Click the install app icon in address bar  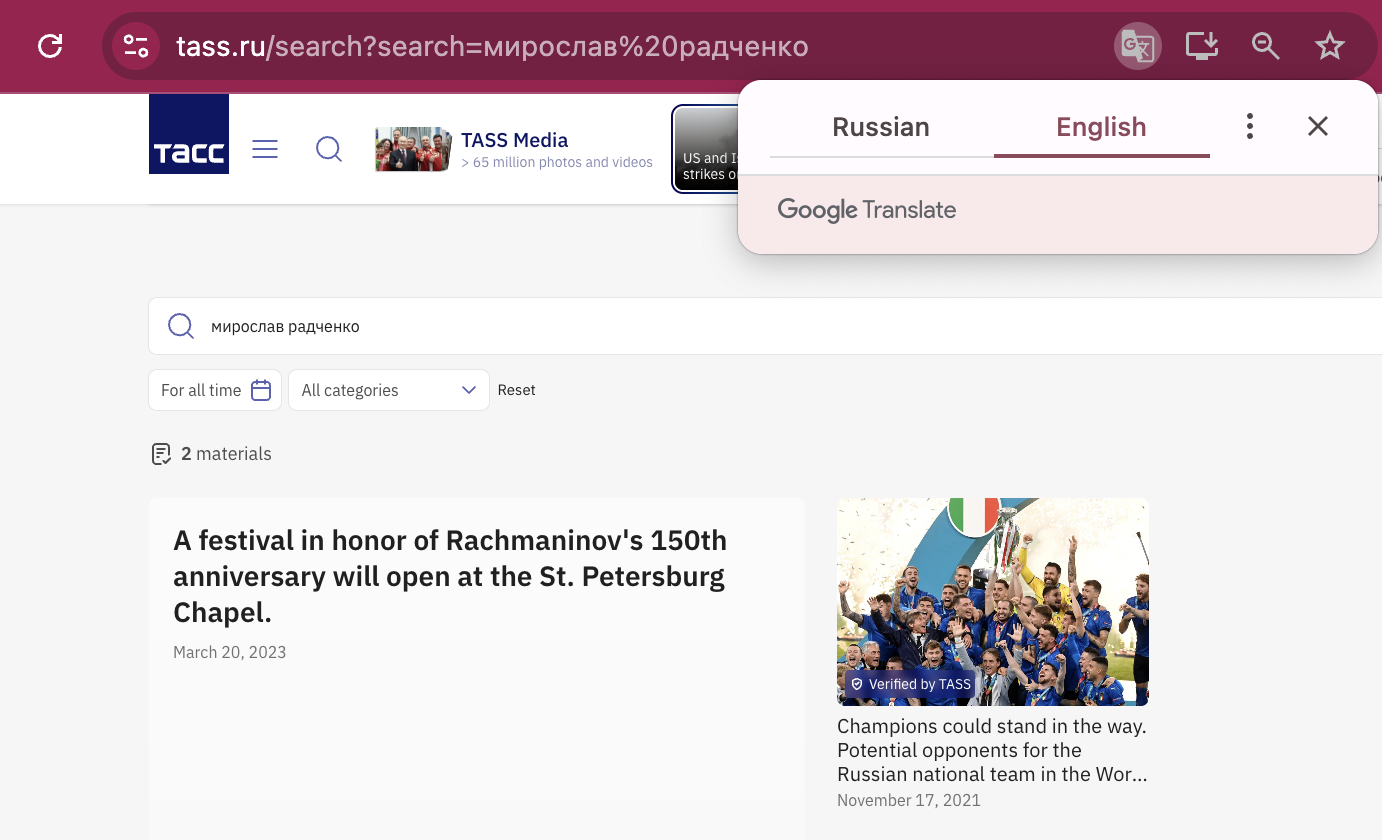(1201, 46)
